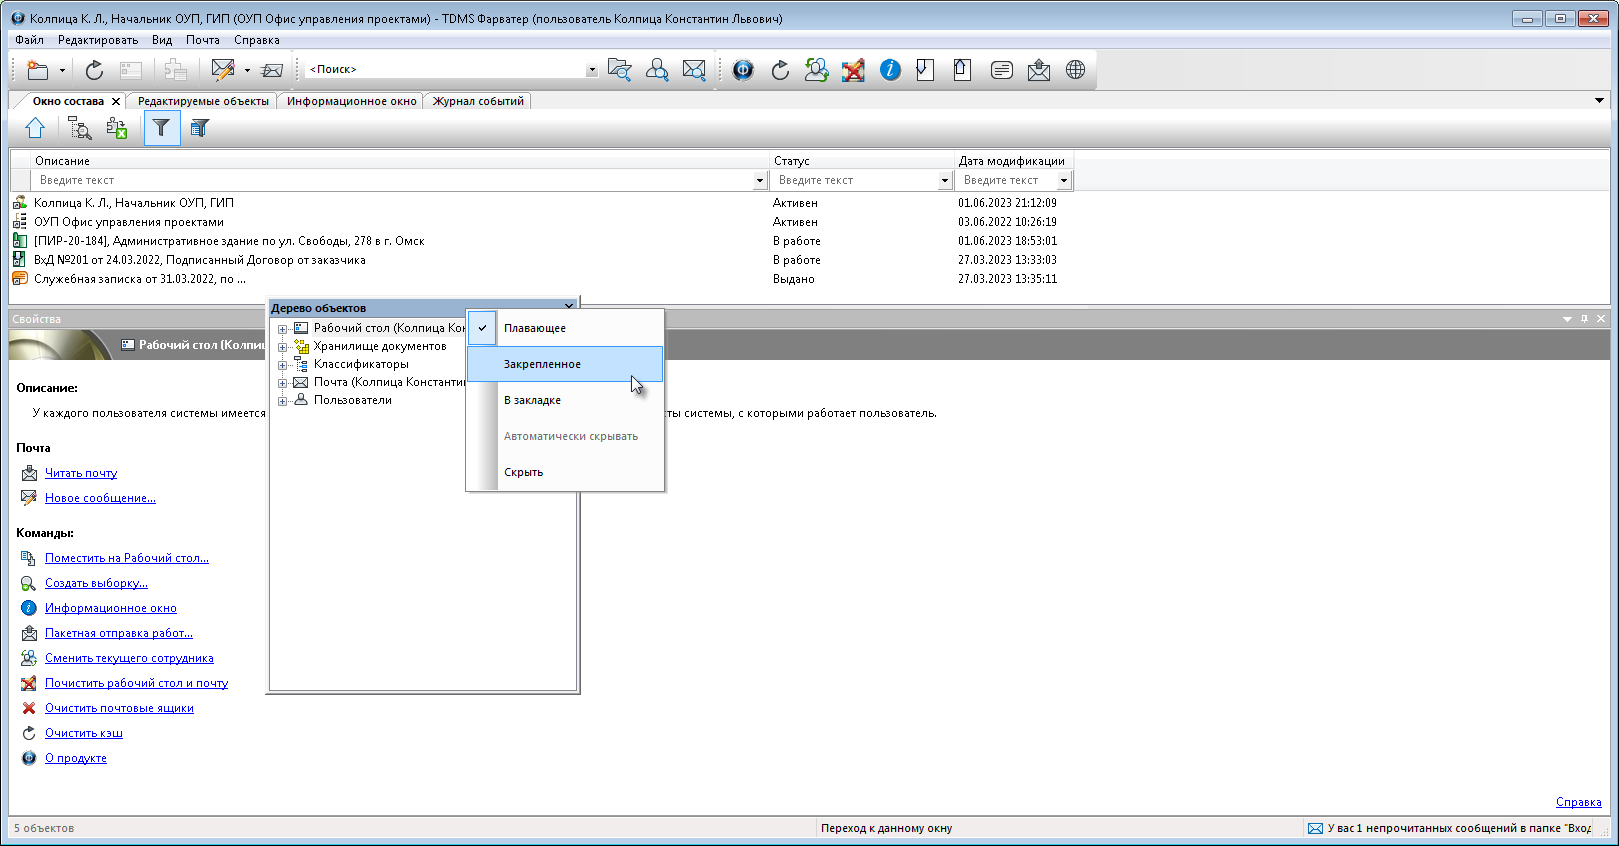Click 'Сменить текущего сотрудника' link

[129, 658]
